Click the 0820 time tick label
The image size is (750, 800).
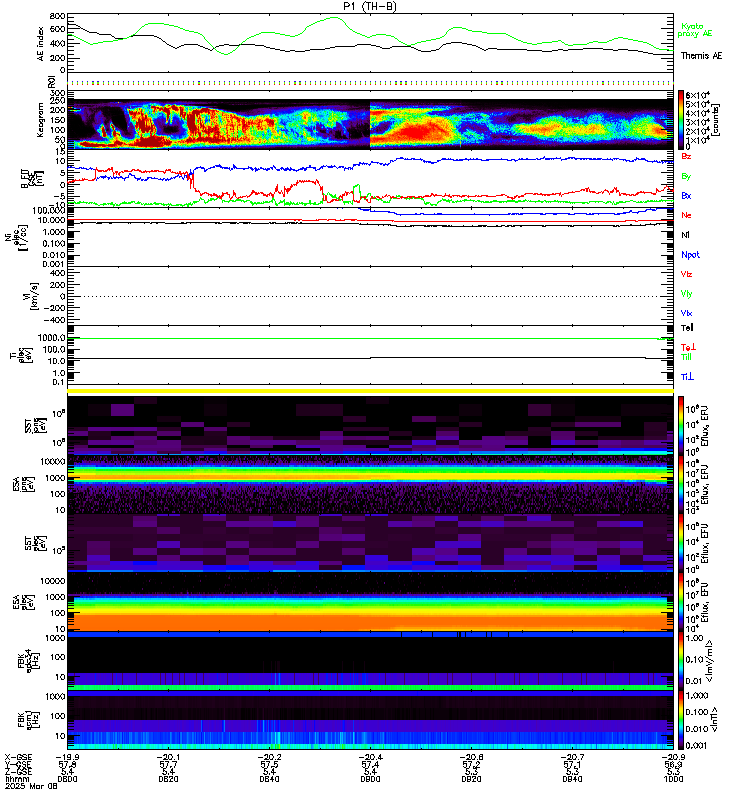[x=168, y=779]
